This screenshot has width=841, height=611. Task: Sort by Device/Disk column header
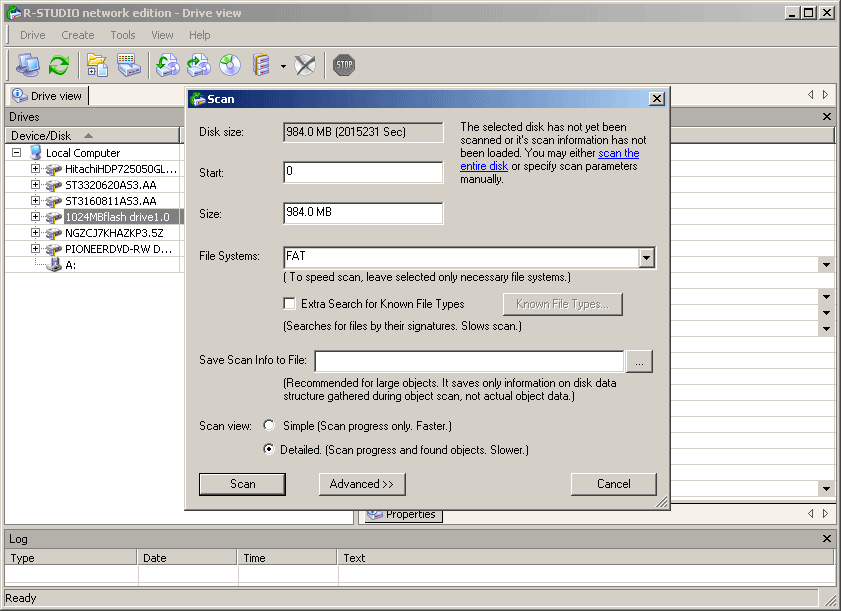[x=92, y=136]
